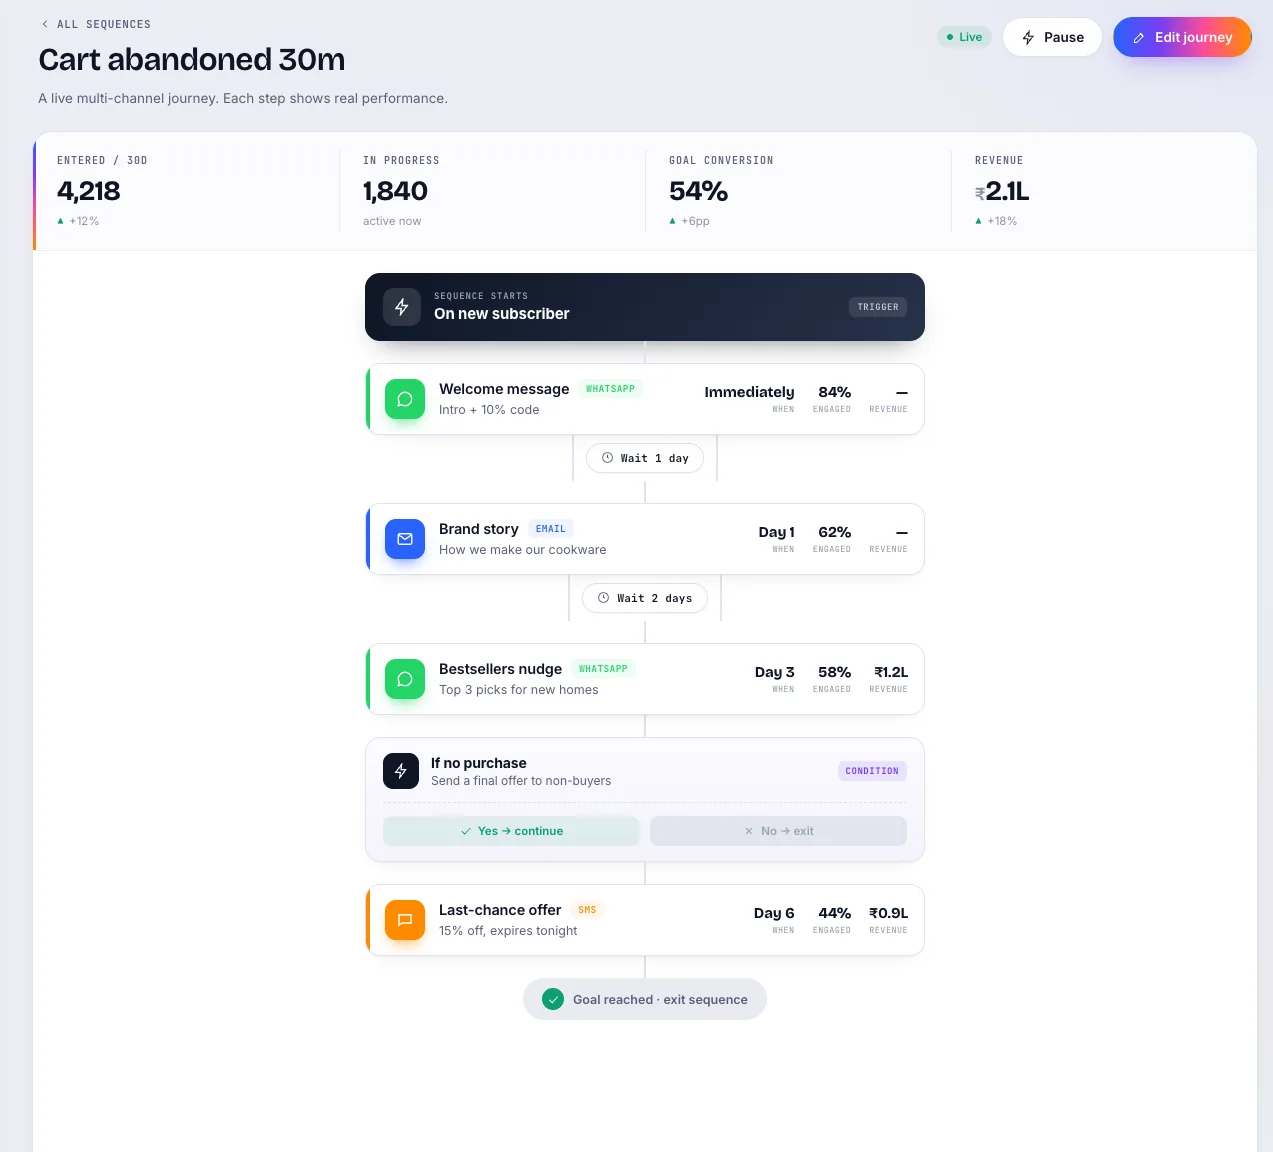Click the lightning icon in Pause button
1273x1152 pixels.
[x=1028, y=38]
